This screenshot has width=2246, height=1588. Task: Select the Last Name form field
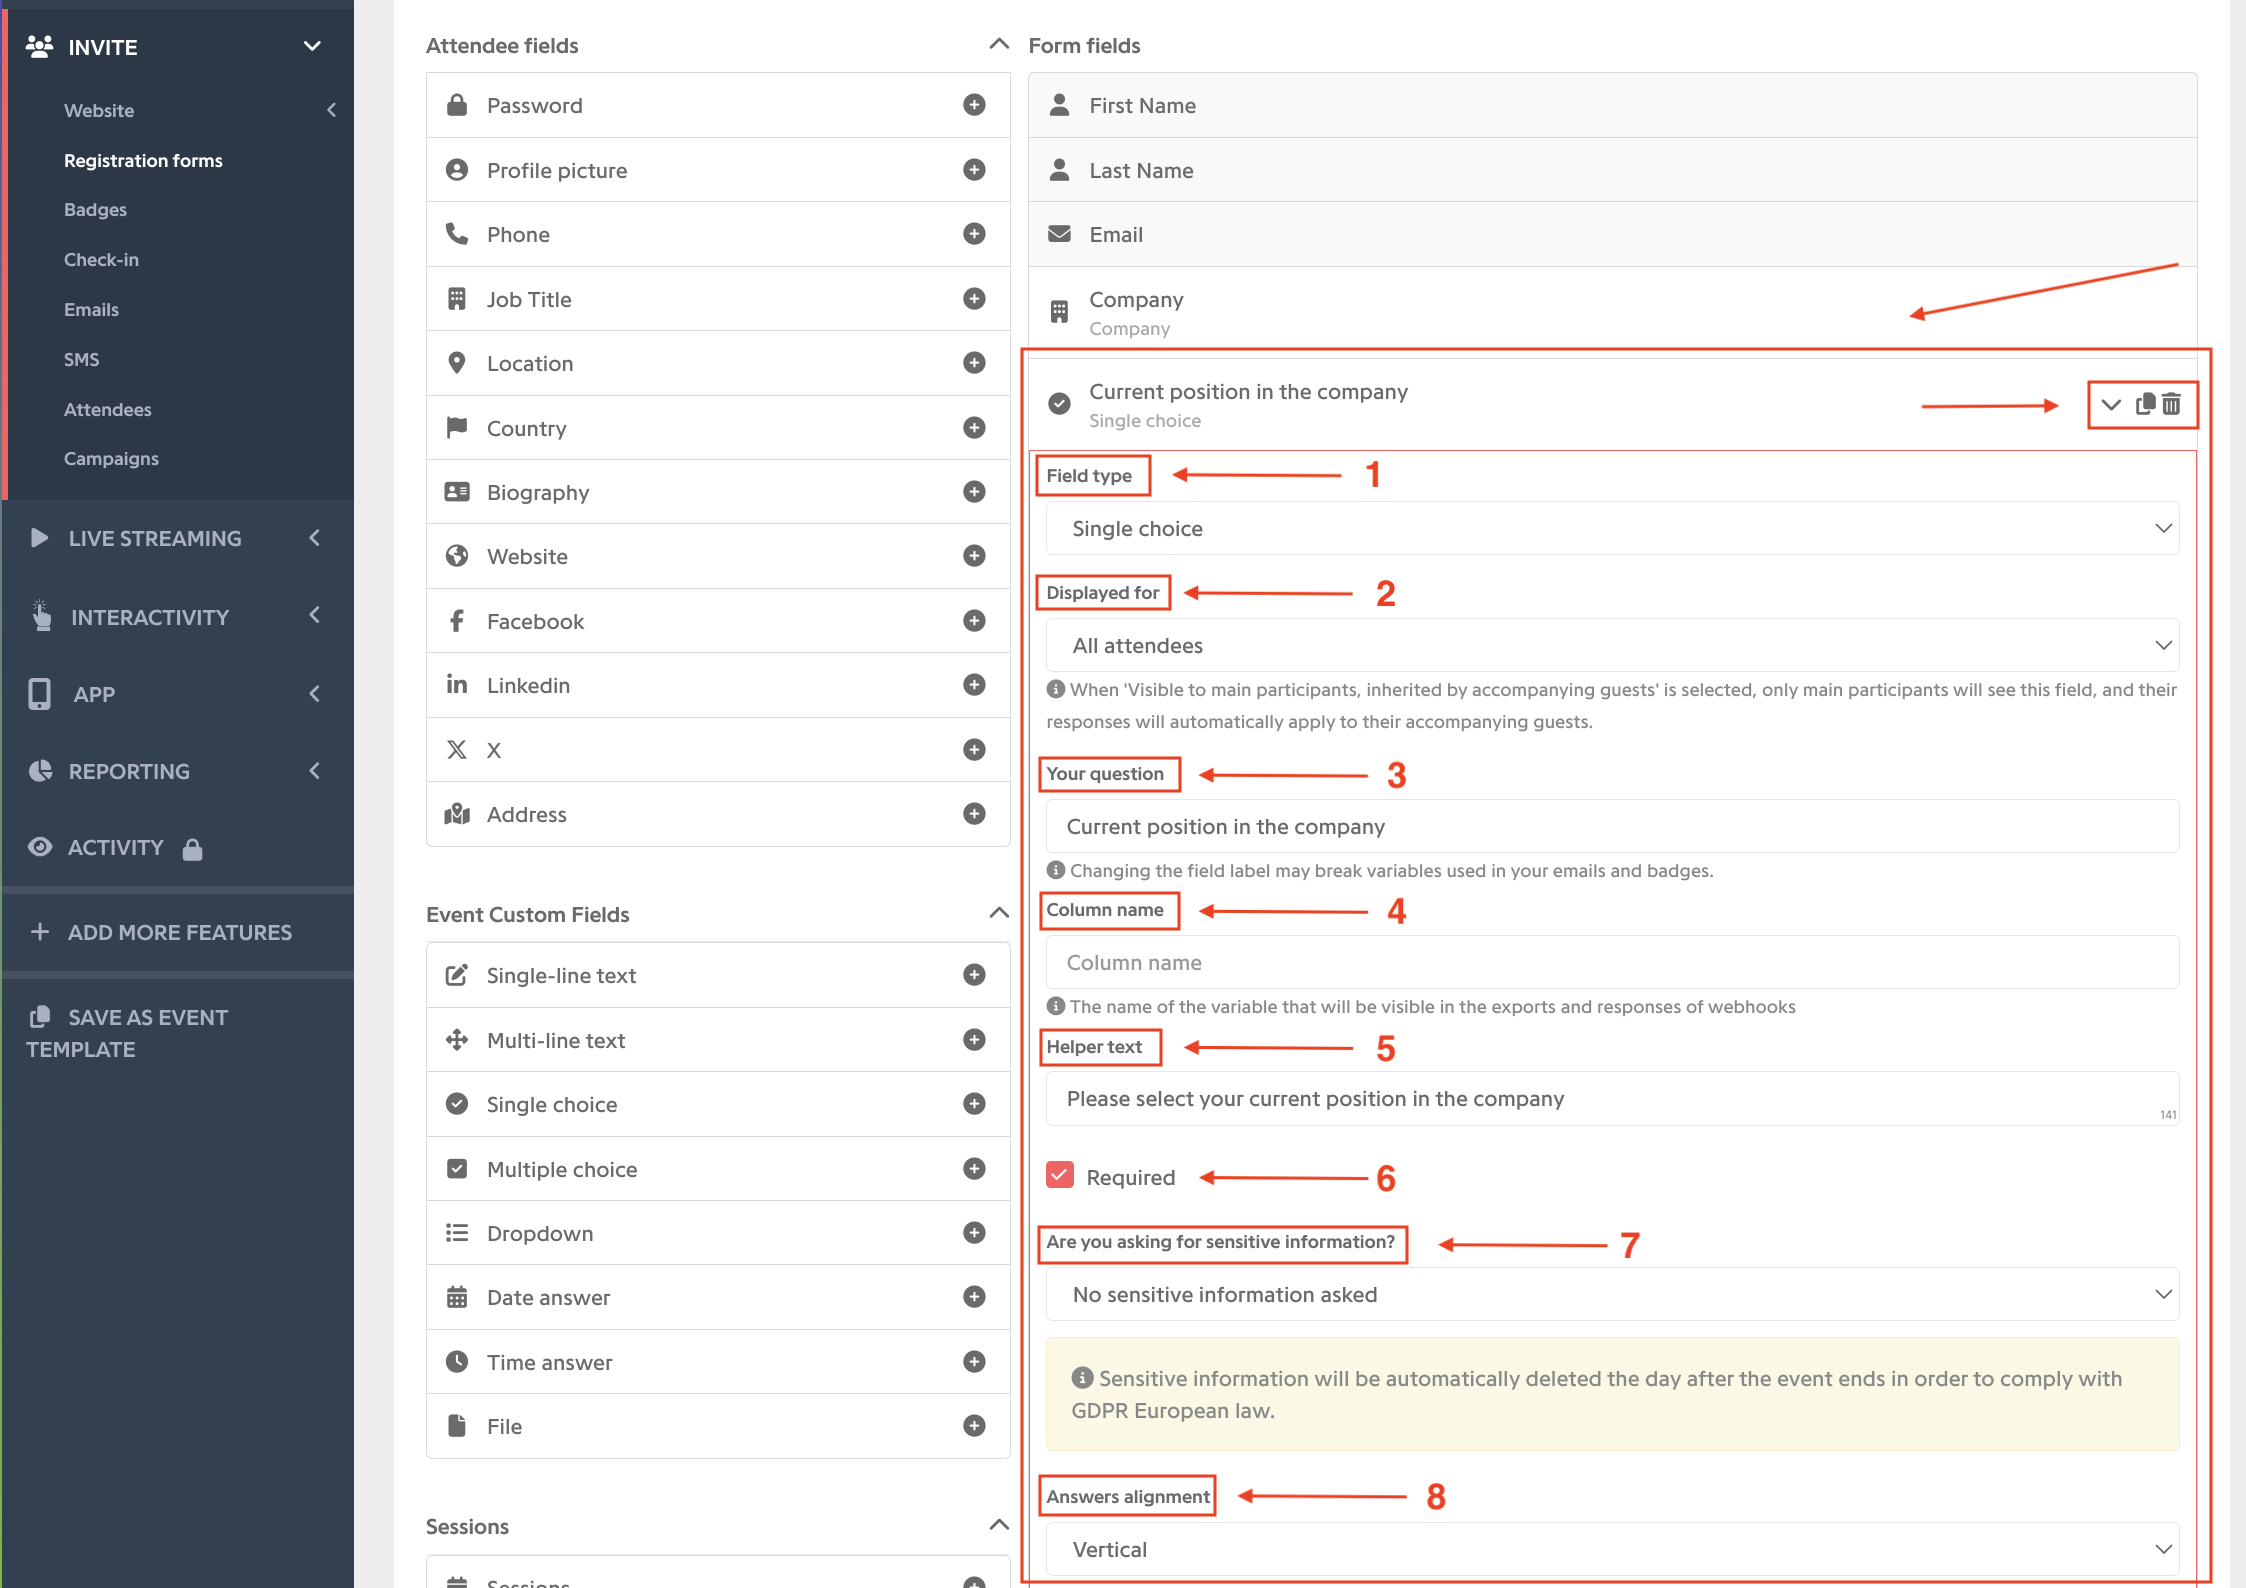[1612, 170]
